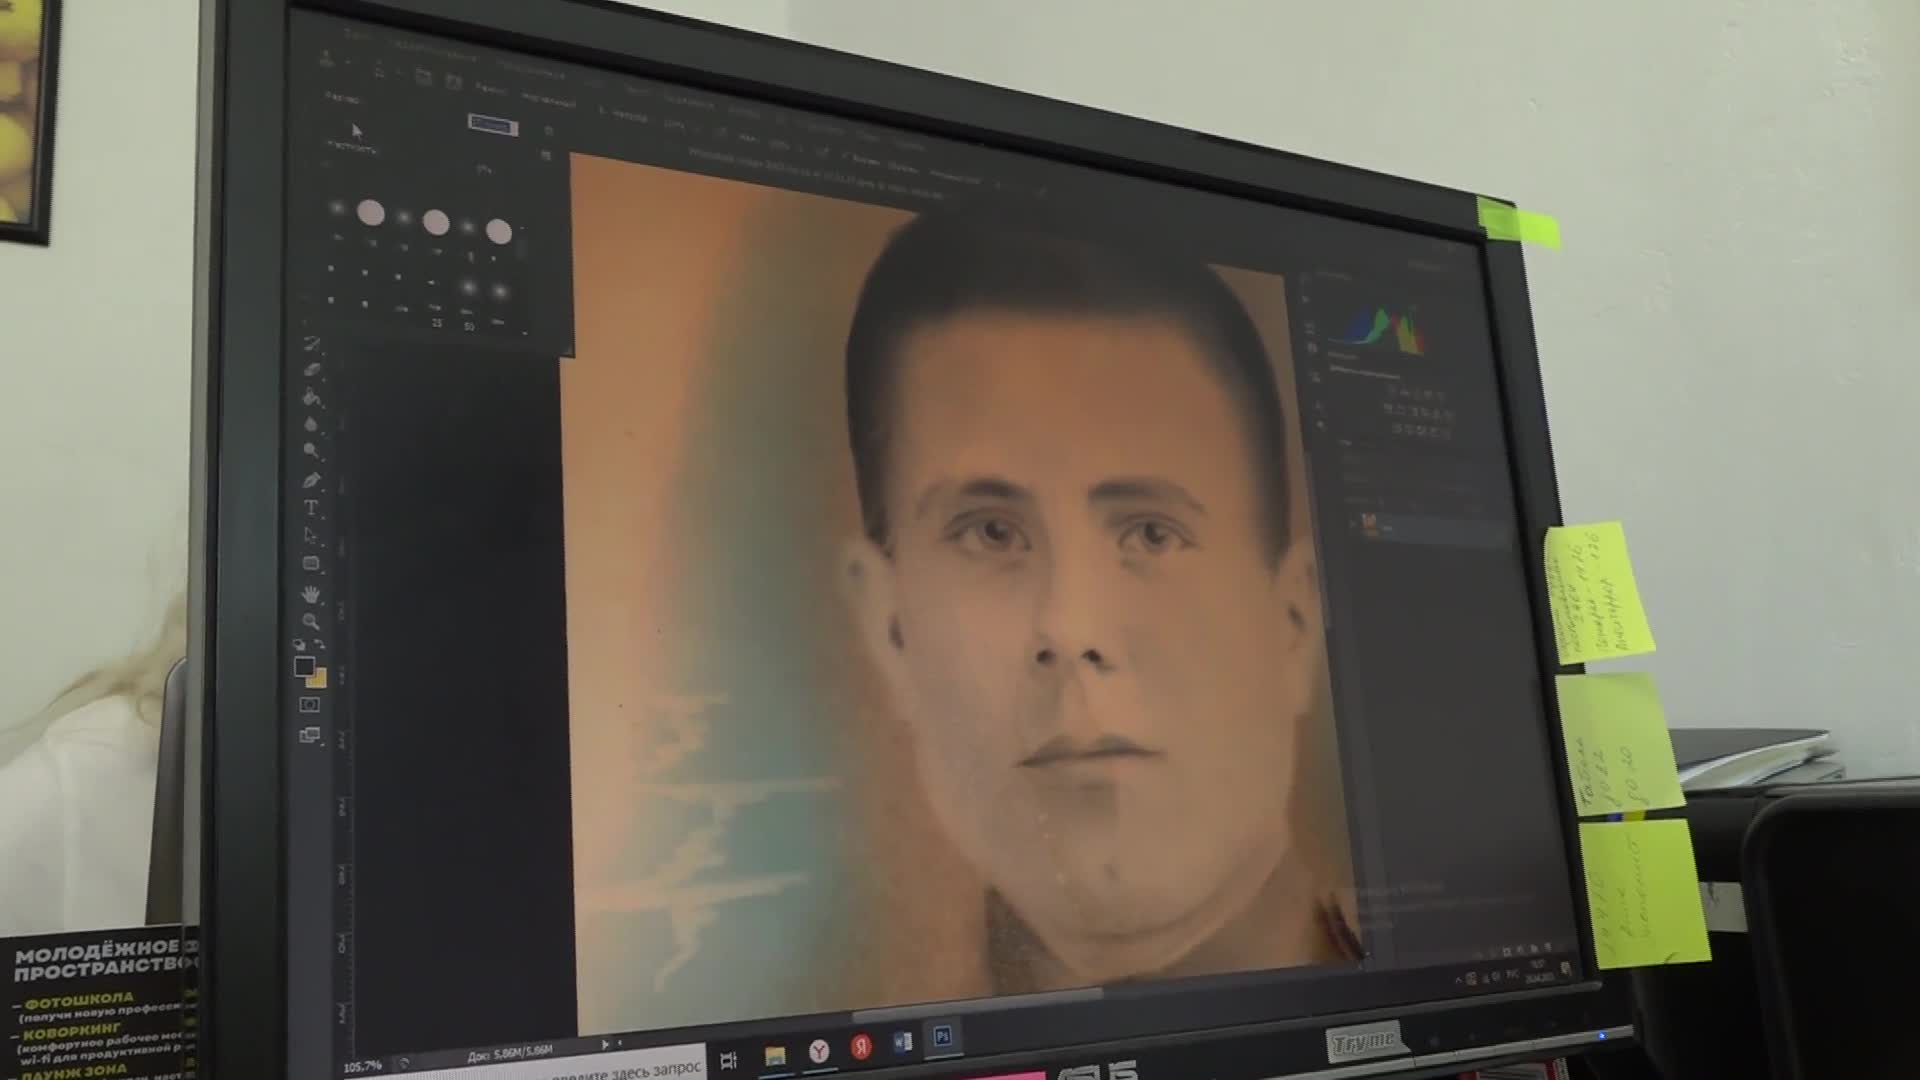Image resolution: width=1920 pixels, height=1080 pixels.
Task: Open Microsoft Word from the taskbar
Action: click(902, 1042)
